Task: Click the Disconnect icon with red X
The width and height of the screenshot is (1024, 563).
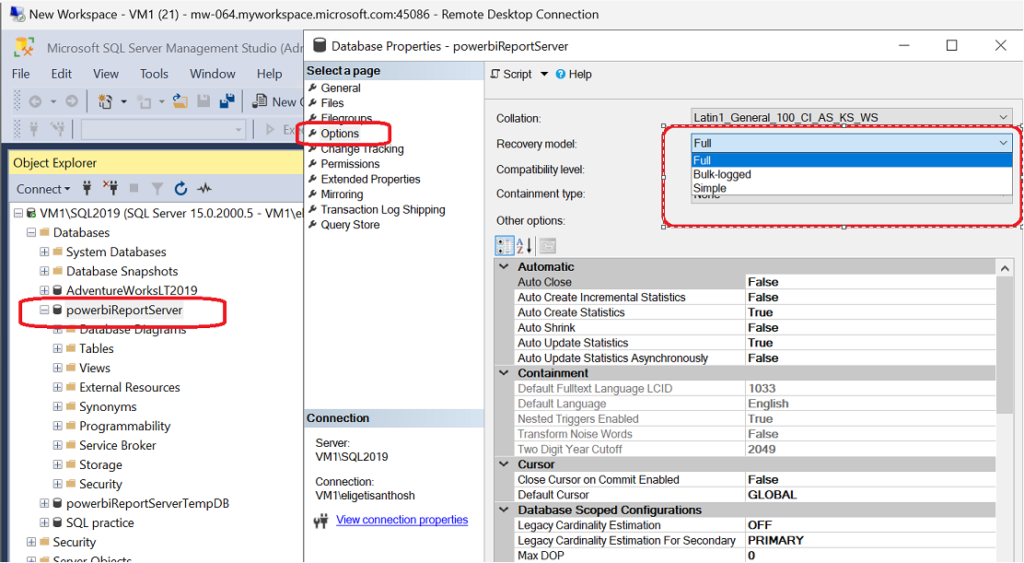Action: tap(110, 189)
